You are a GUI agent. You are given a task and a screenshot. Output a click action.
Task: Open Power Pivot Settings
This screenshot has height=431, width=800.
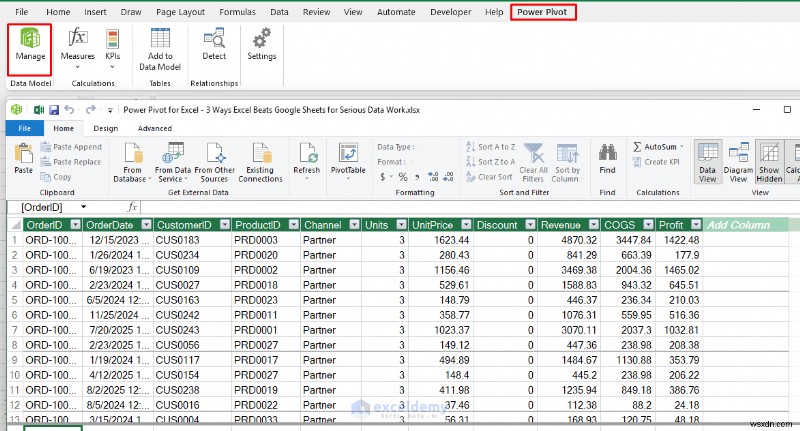[262, 45]
